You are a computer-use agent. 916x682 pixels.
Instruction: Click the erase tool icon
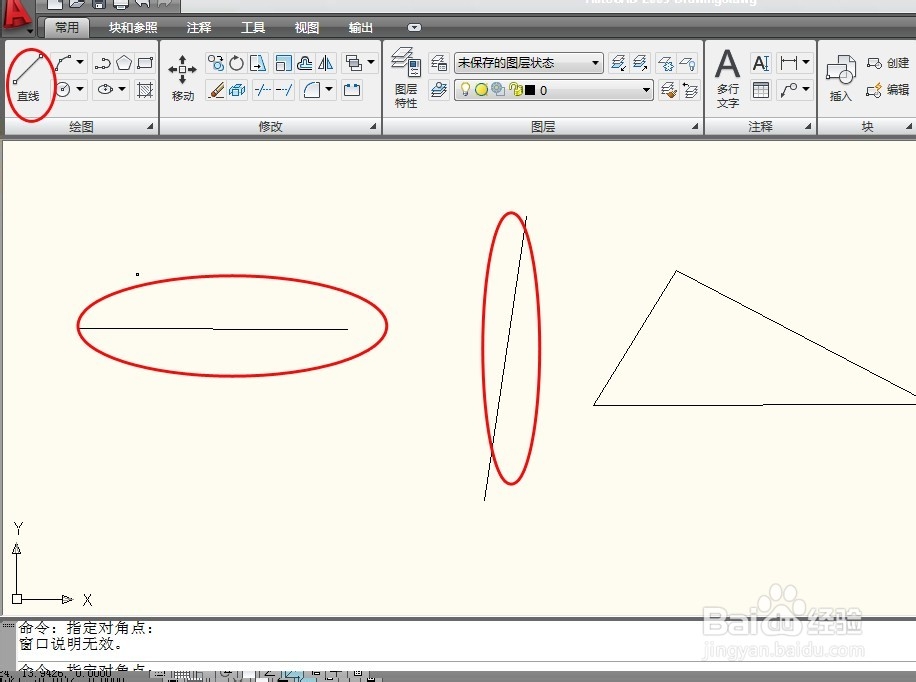[216, 90]
